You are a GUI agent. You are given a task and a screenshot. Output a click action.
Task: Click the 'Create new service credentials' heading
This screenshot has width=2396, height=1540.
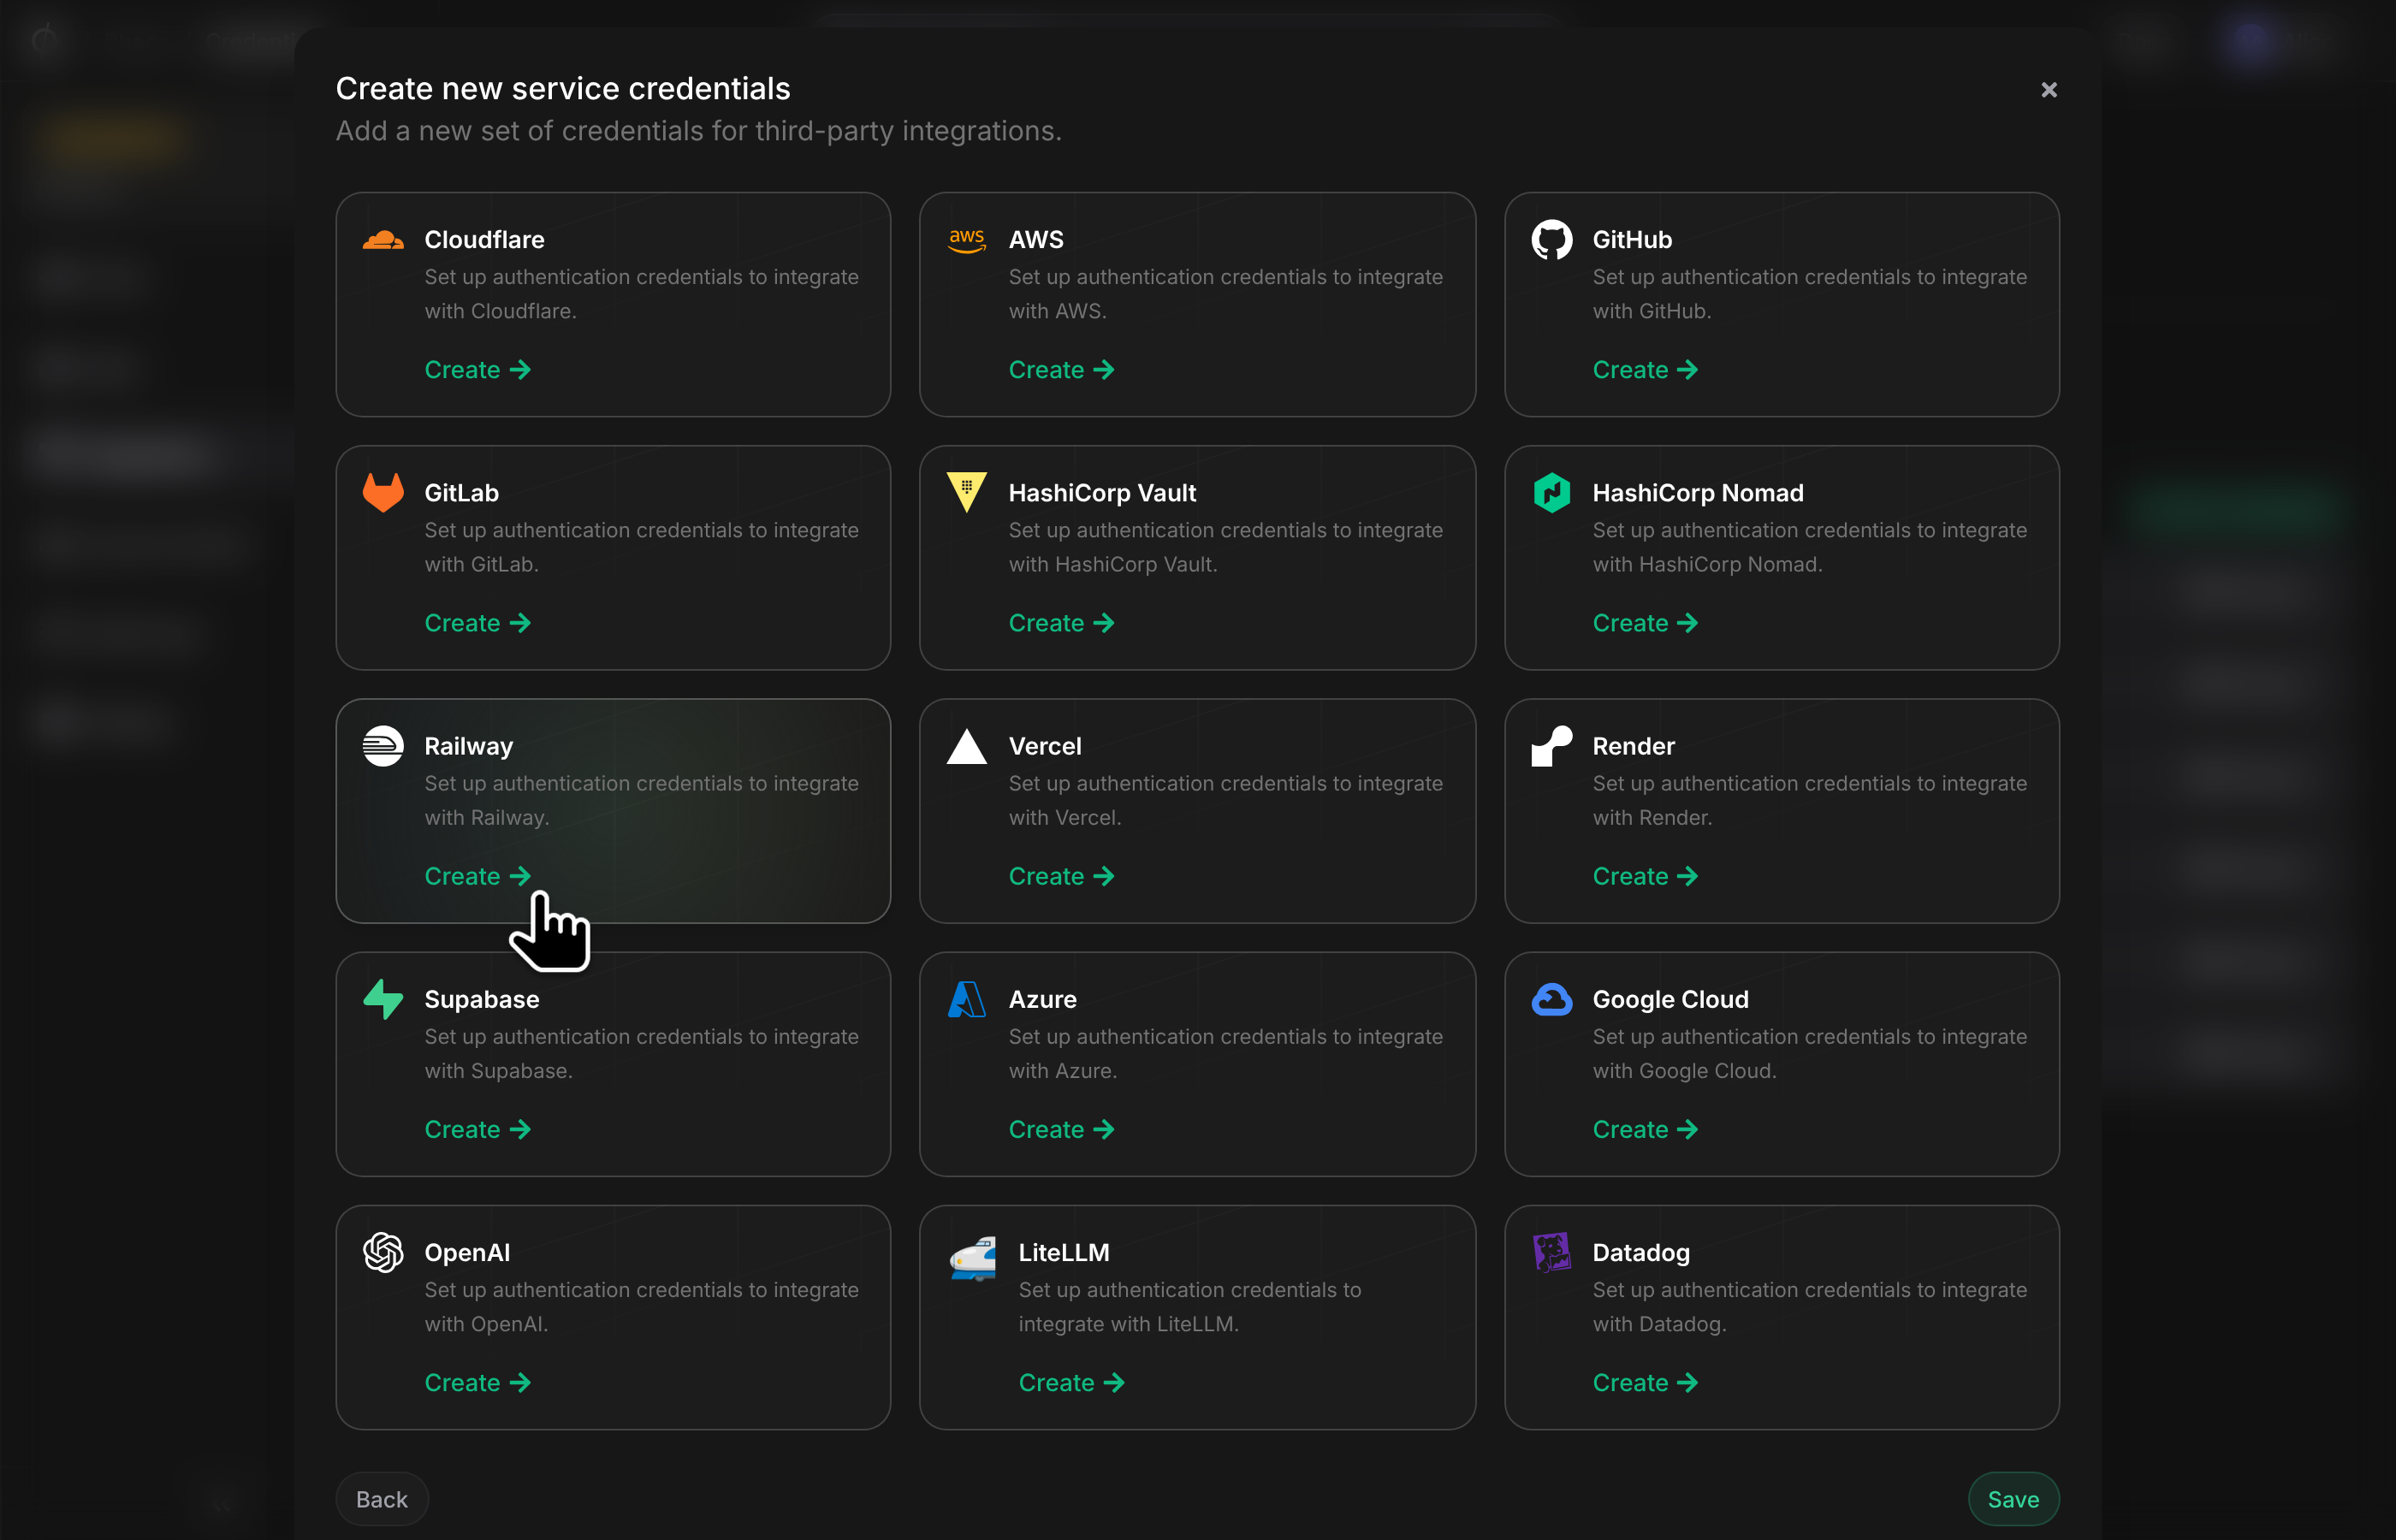[563, 88]
